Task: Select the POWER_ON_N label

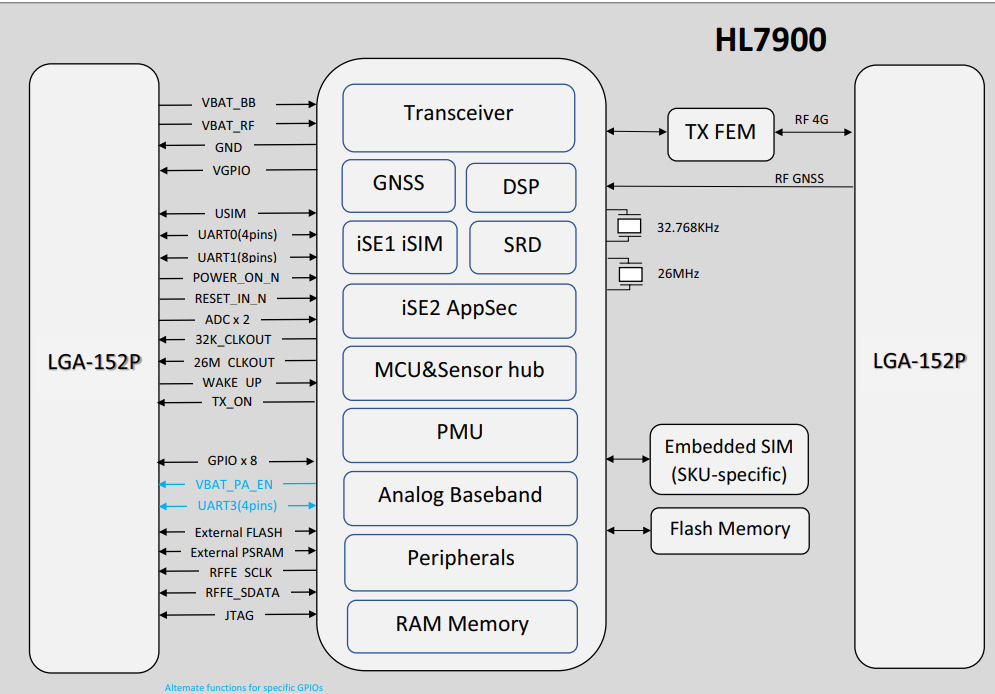Action: click(236, 278)
